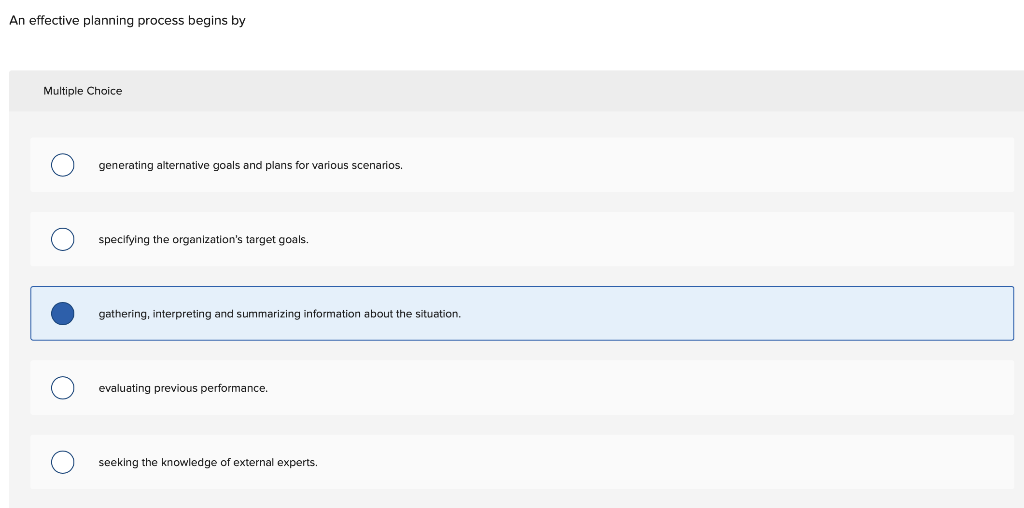1024x508 pixels.
Task: Select radio for specifying organization's target goals
Action: 63,240
